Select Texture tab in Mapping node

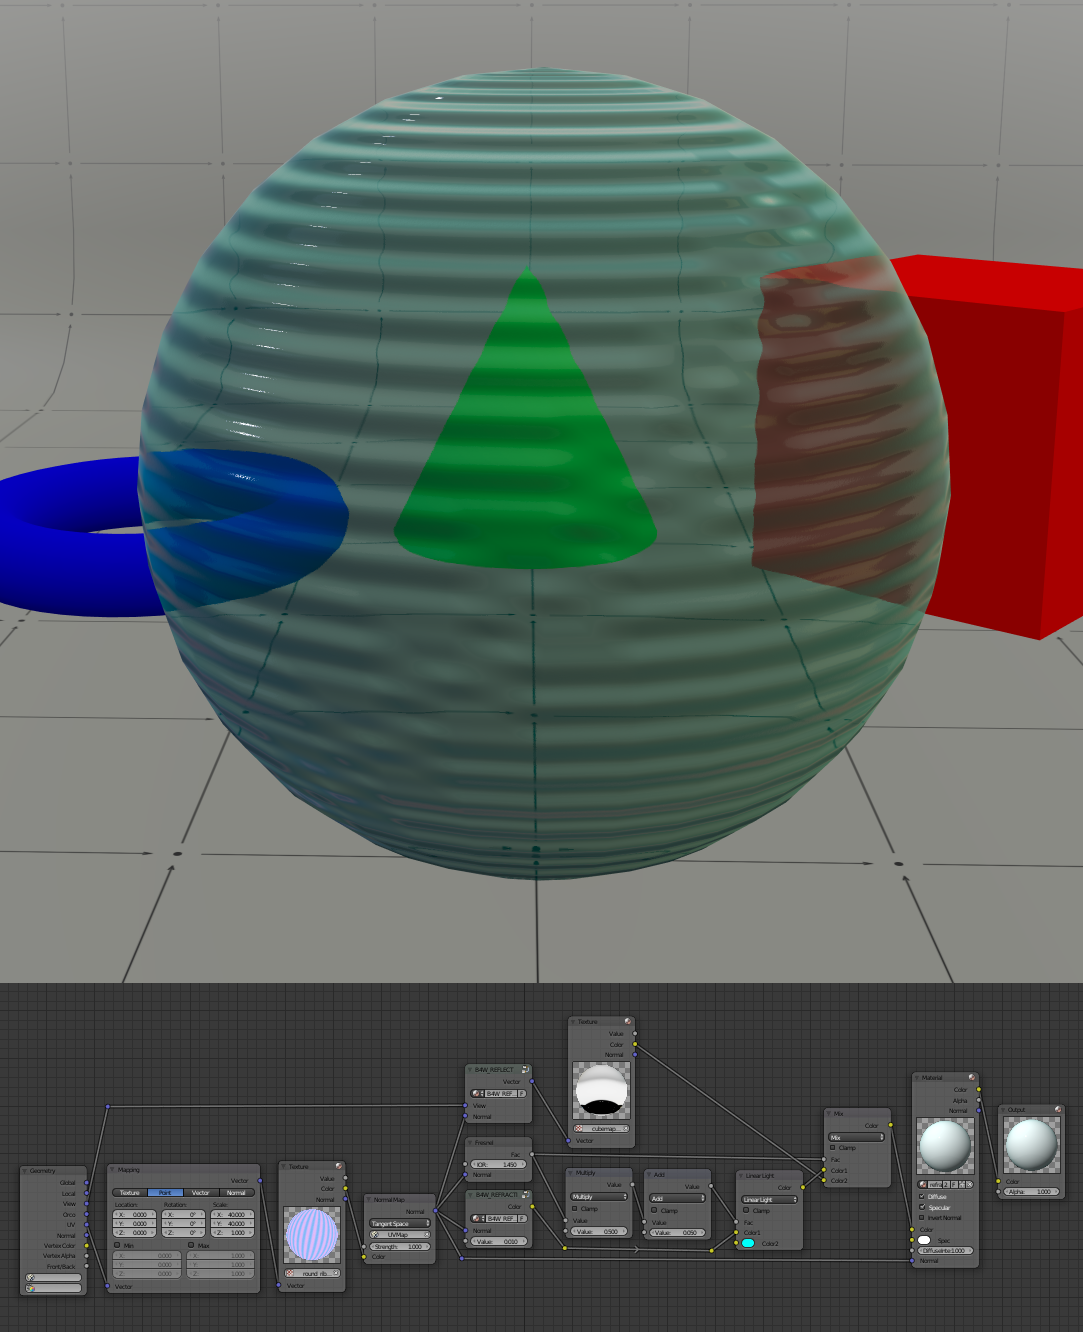pos(130,1192)
